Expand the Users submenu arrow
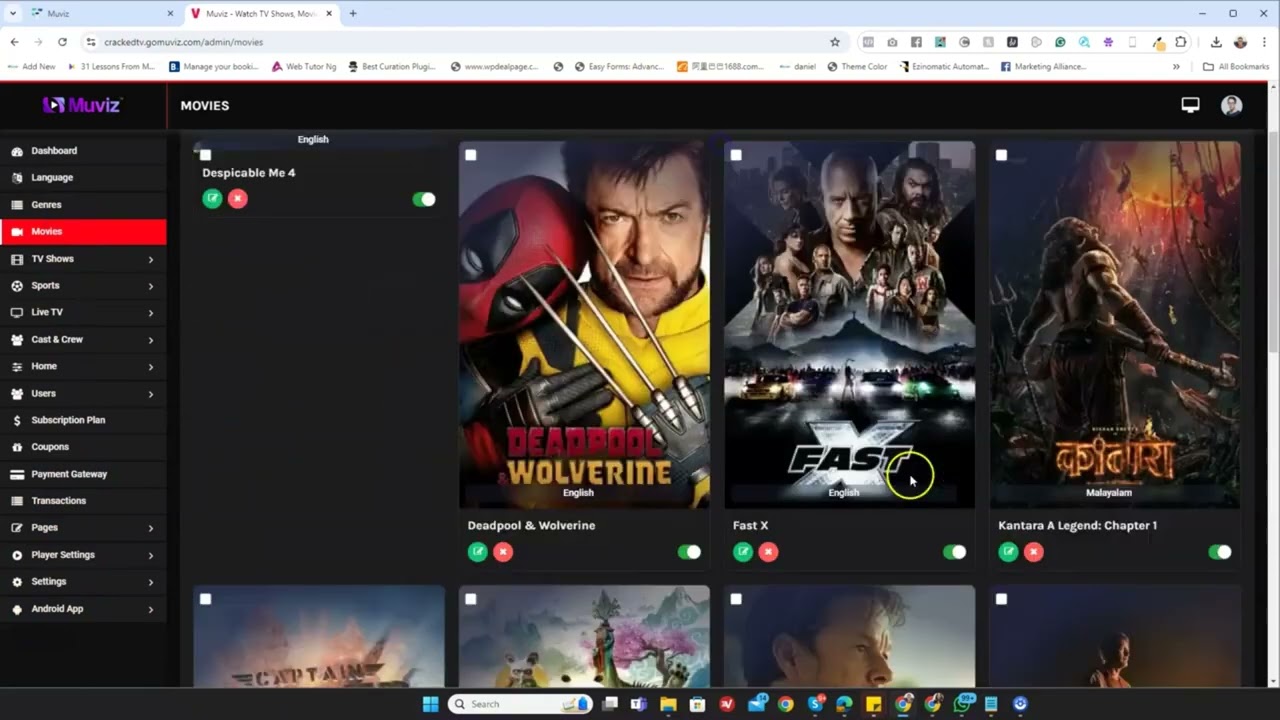Screen dimensions: 1280x720 point(151,394)
